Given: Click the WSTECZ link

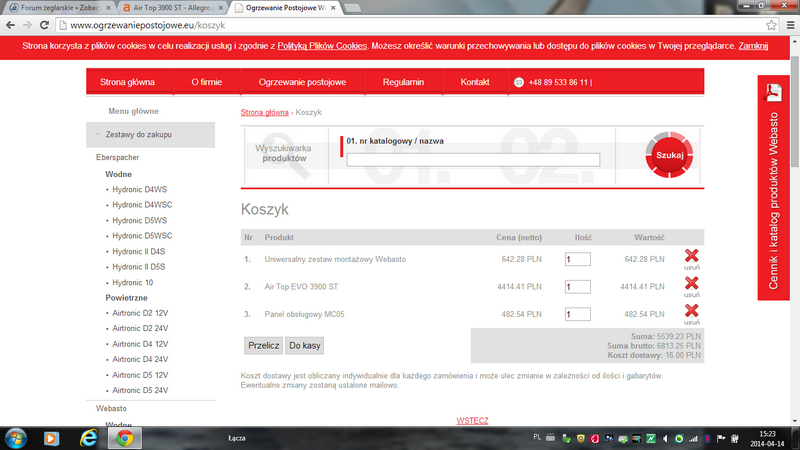Looking at the screenshot, I should (x=472, y=420).
